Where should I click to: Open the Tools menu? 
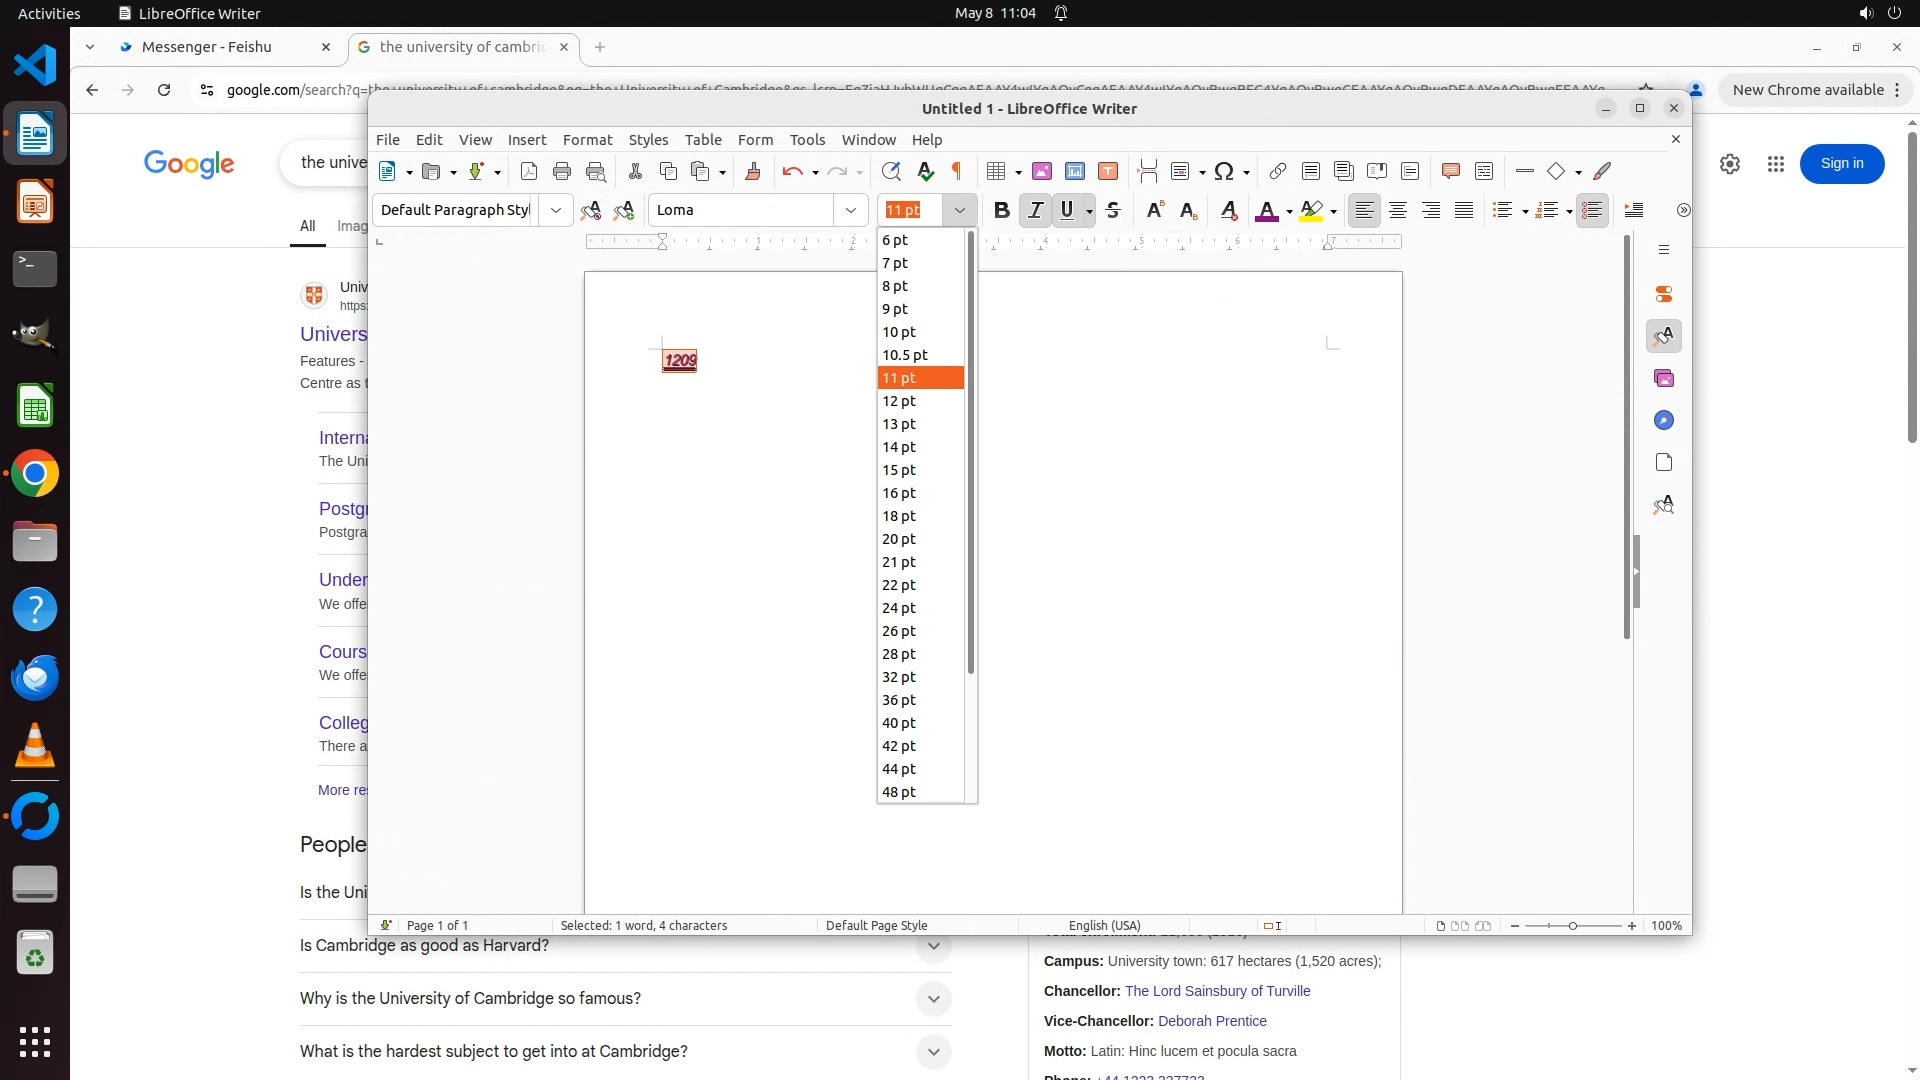(x=807, y=140)
